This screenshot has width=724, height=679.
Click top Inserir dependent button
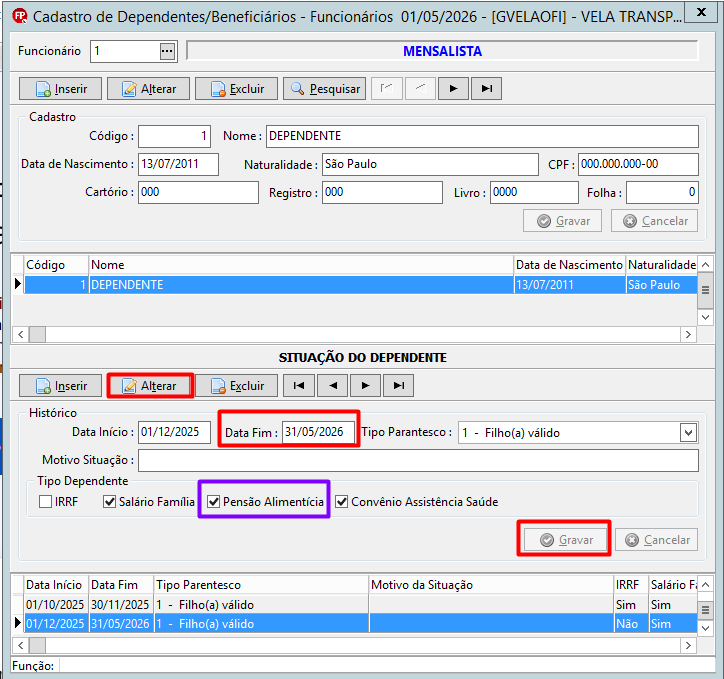click(x=60, y=89)
